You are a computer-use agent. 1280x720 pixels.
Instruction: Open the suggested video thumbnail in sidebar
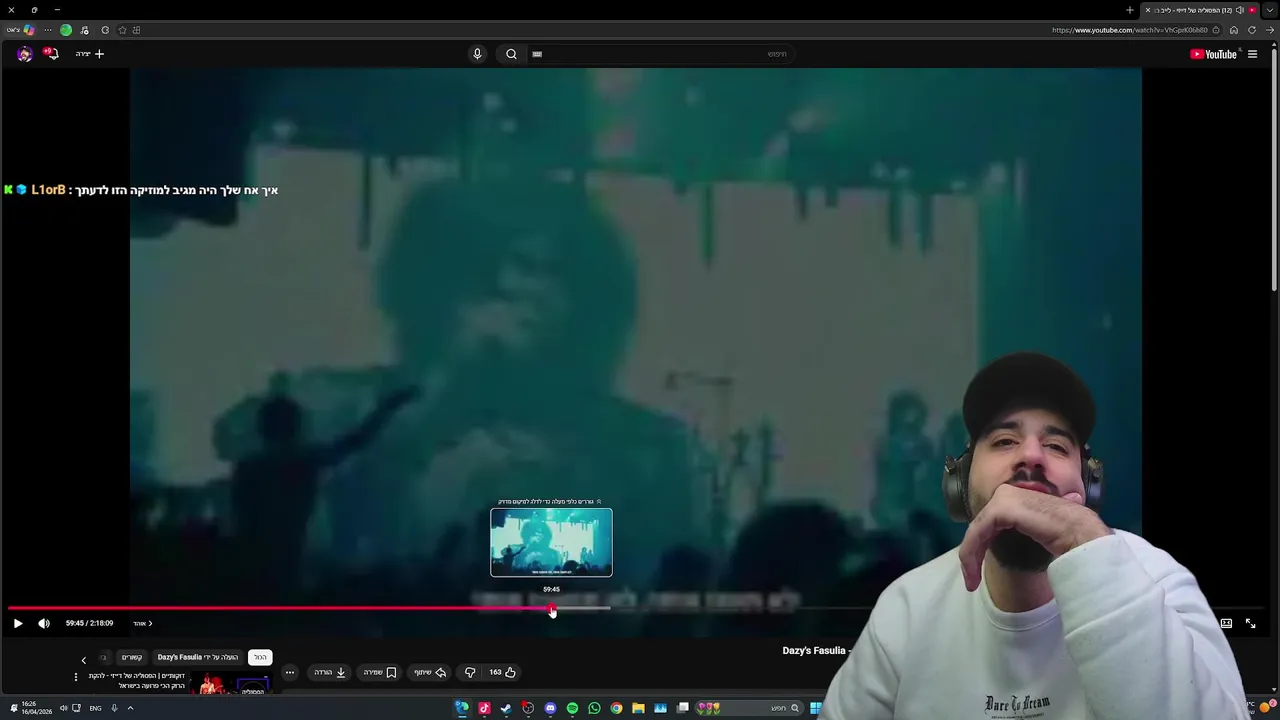(232, 684)
